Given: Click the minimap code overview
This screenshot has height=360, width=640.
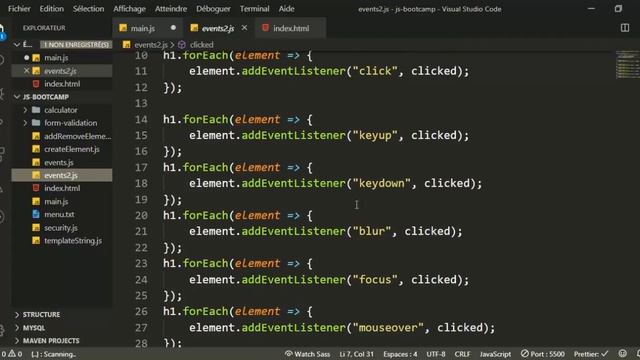Looking at the screenshot, I should (627, 64).
